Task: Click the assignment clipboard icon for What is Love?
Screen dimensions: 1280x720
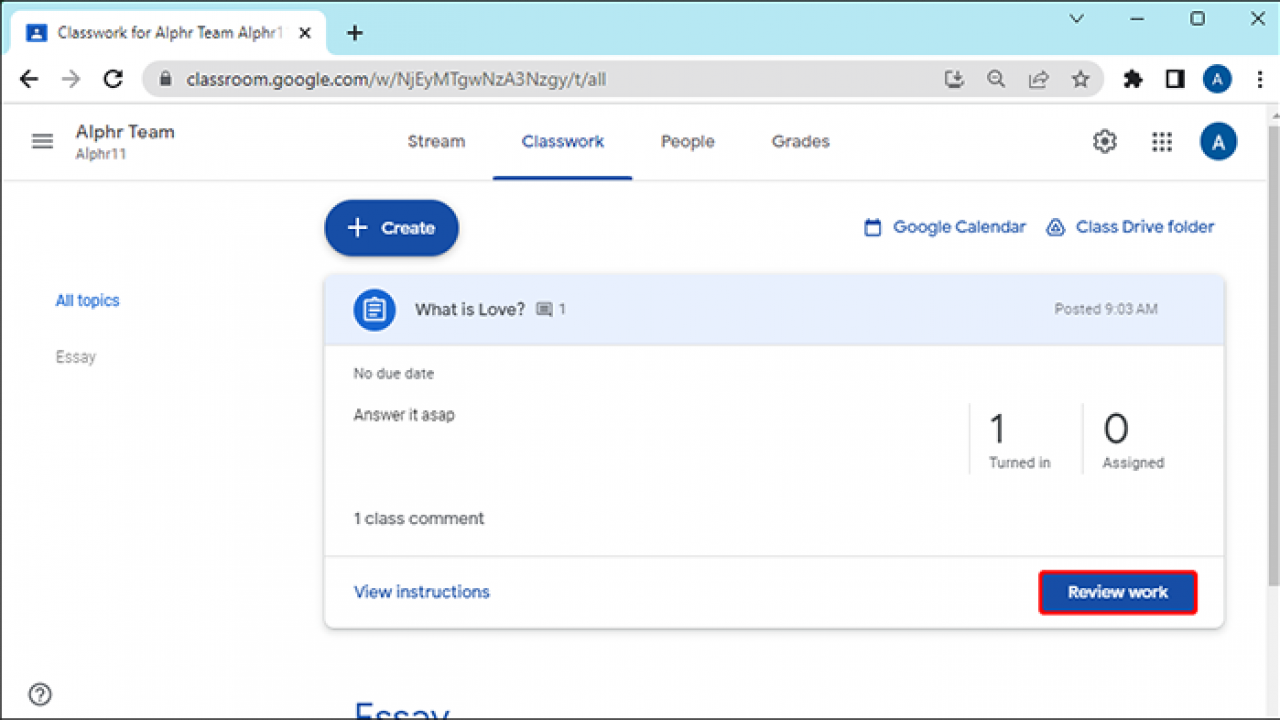Action: (x=373, y=310)
